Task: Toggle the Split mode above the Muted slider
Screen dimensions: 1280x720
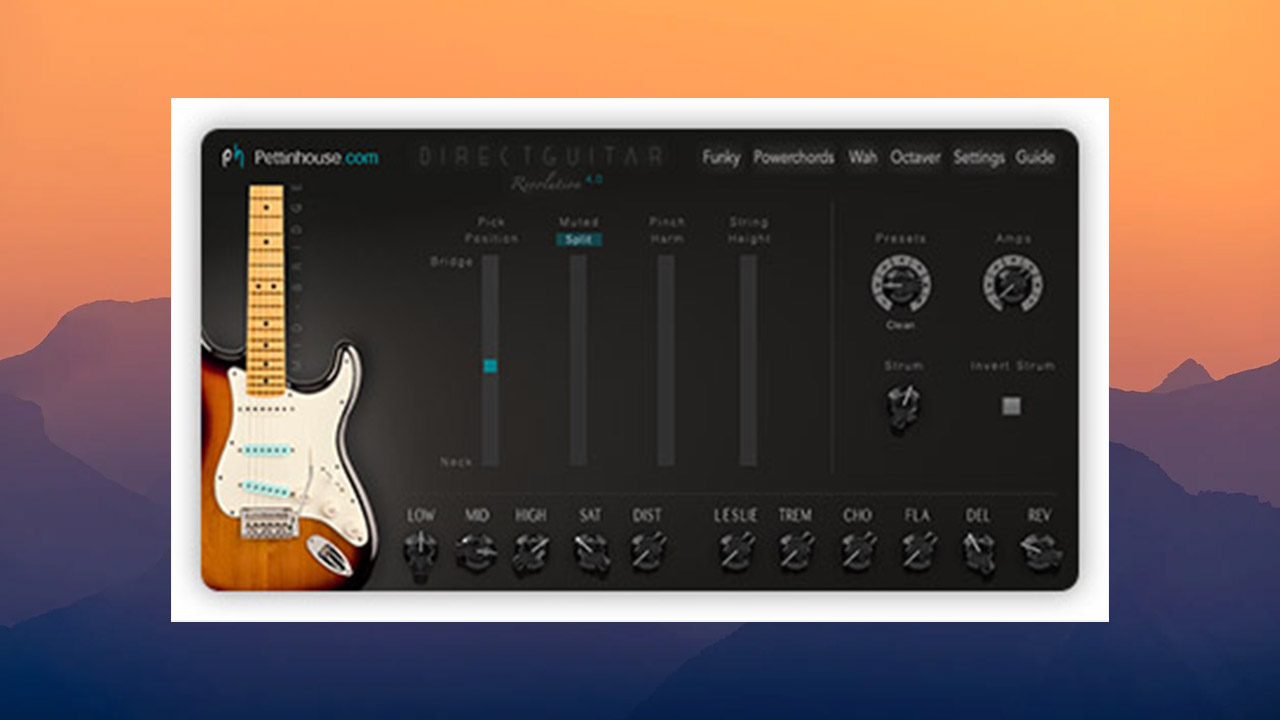Action: [x=581, y=241]
